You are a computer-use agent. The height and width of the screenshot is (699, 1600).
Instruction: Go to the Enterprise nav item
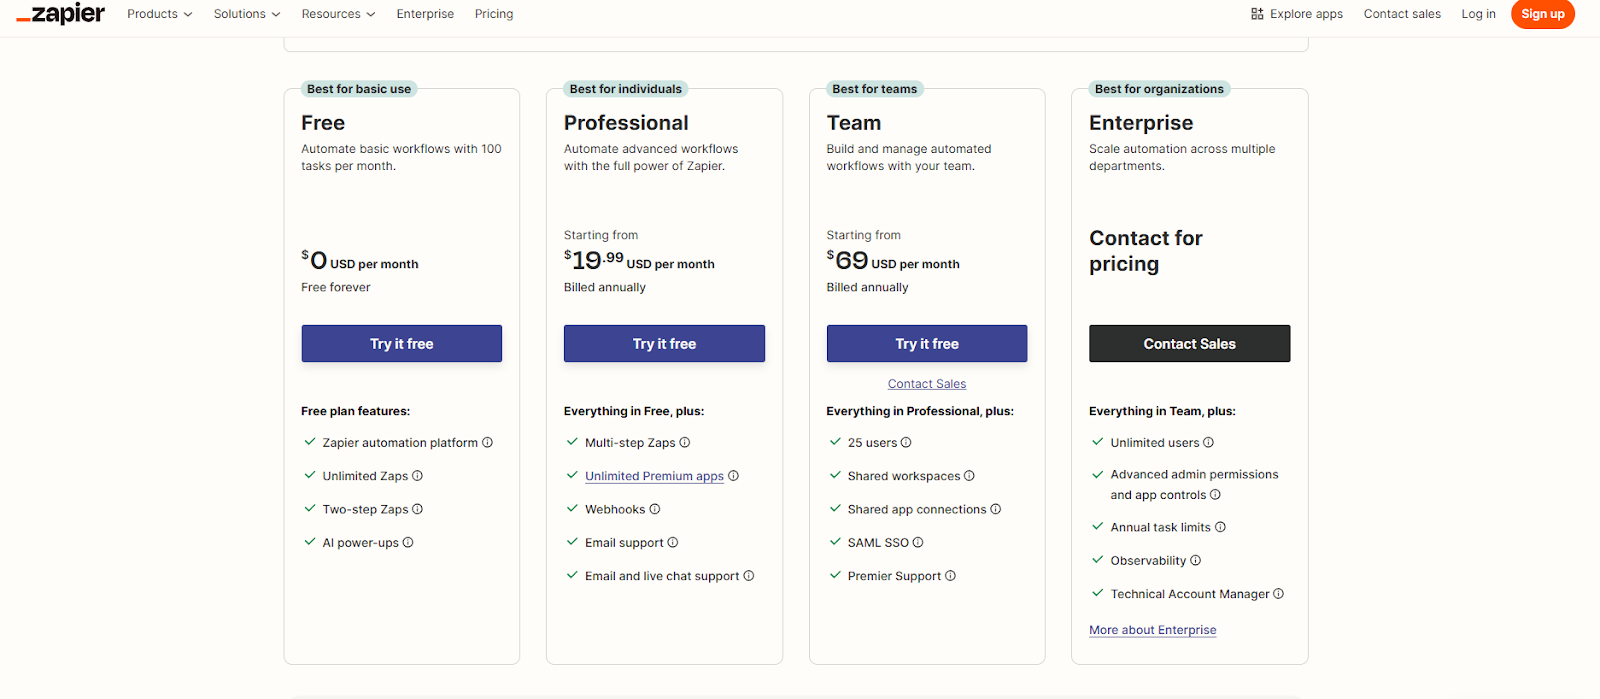coord(425,14)
